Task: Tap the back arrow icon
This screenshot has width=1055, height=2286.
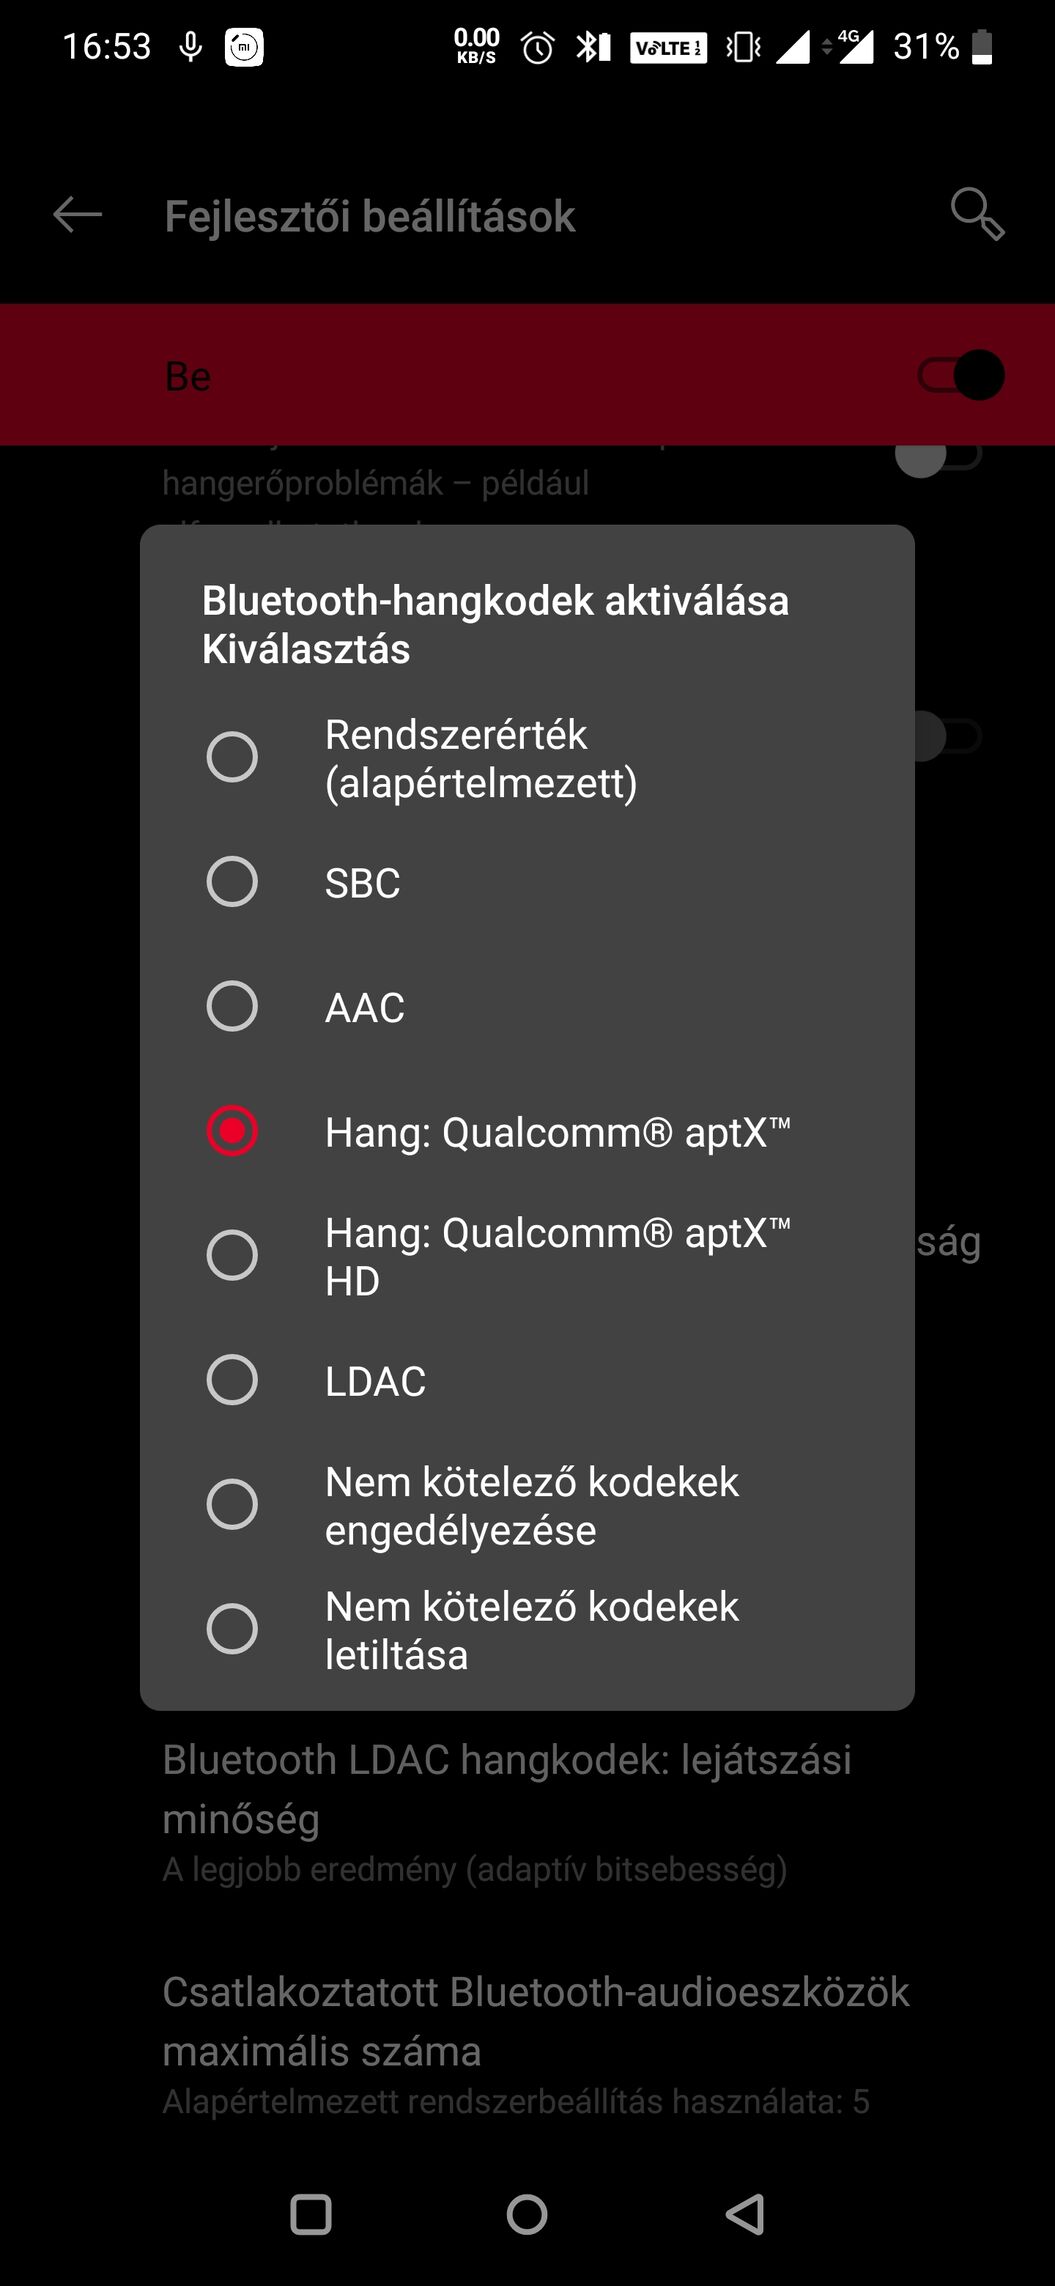Action: (77, 214)
